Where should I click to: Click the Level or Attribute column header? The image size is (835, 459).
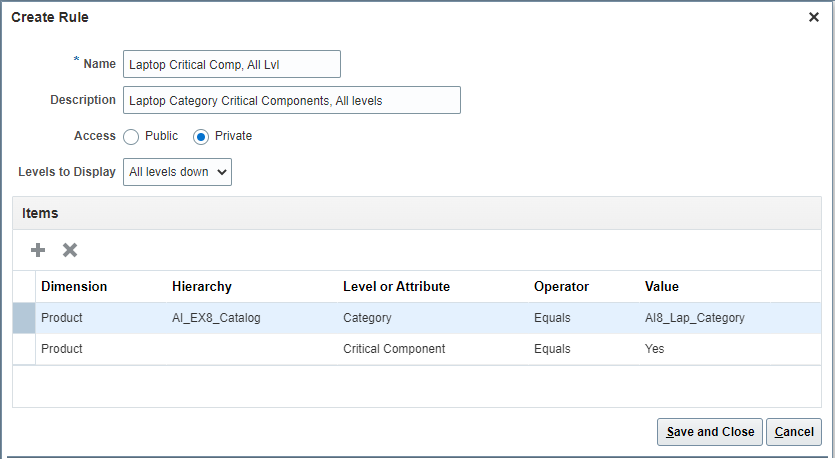coord(396,287)
